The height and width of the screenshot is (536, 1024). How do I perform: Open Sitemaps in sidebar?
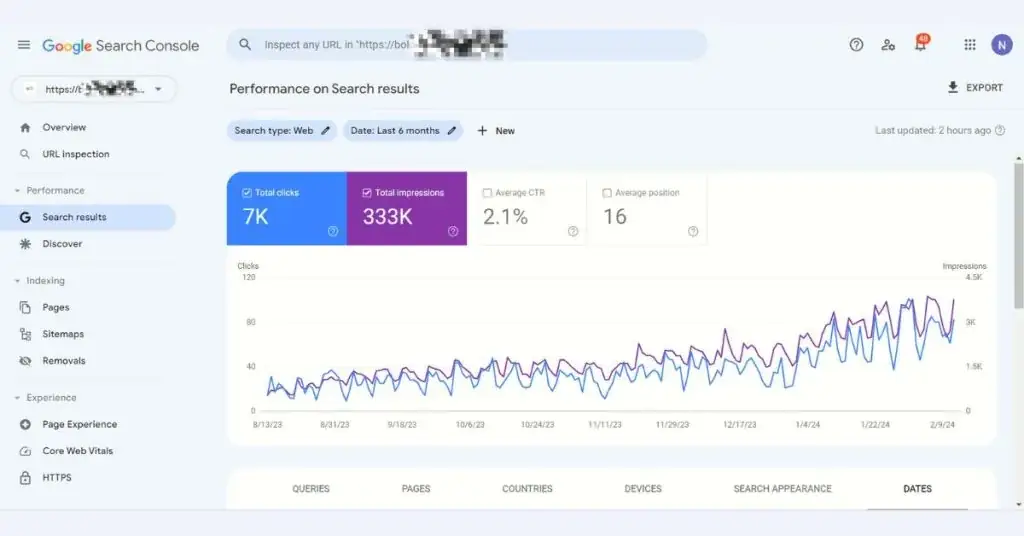point(63,334)
